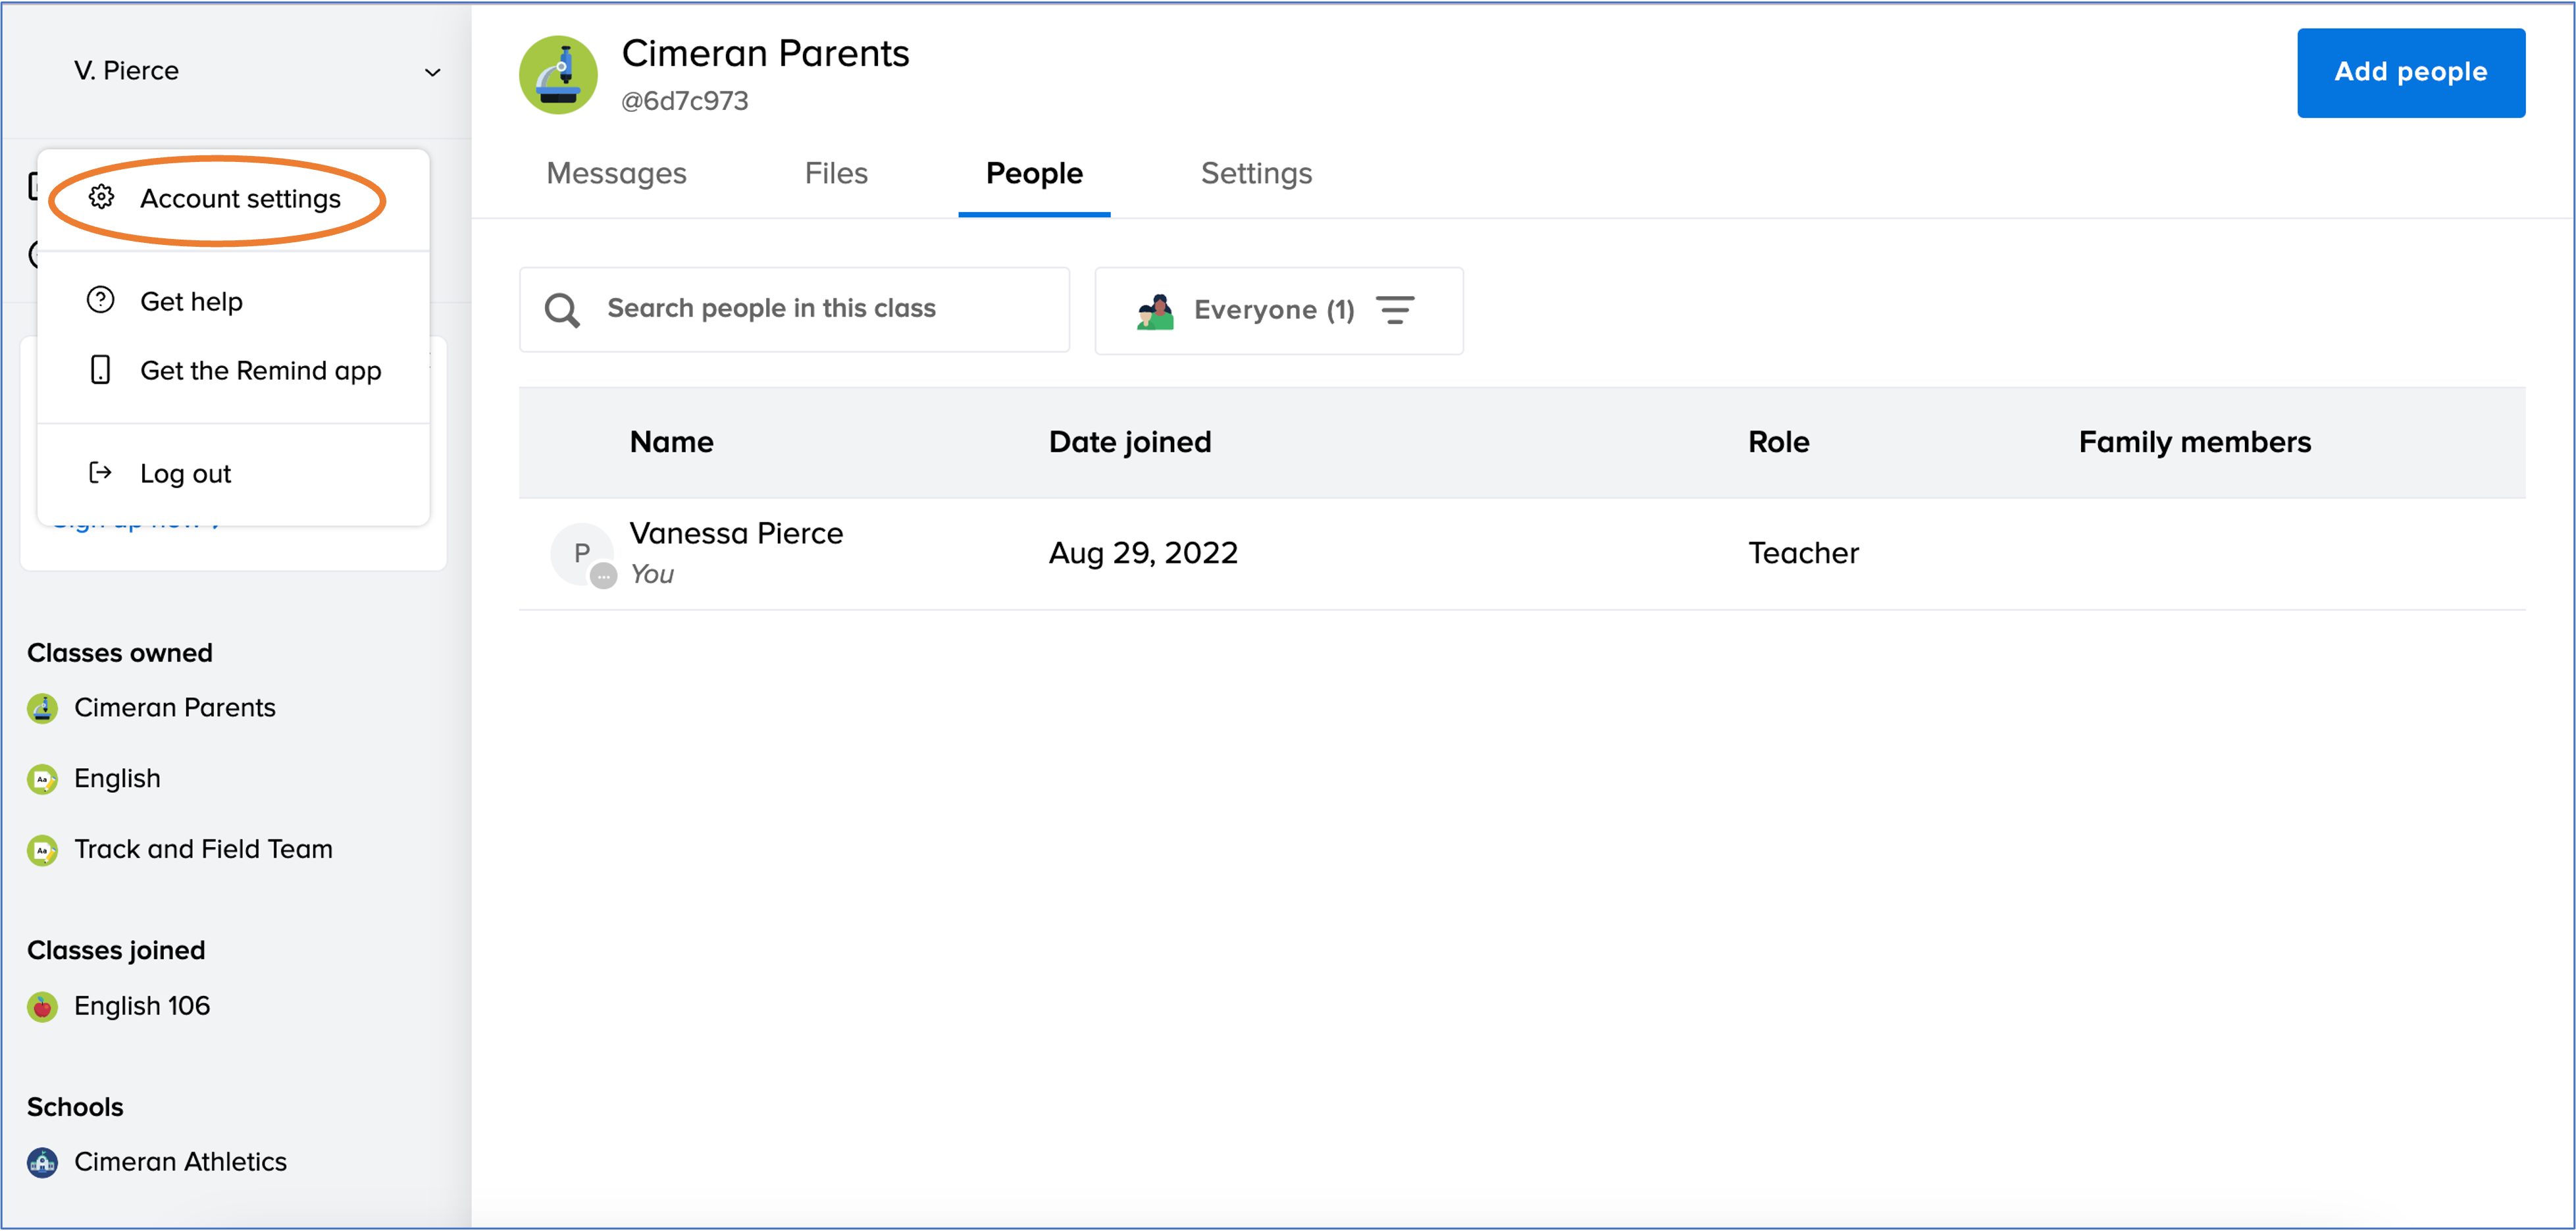Select Get help menu entry
2576x1231 pixels.
coord(233,301)
